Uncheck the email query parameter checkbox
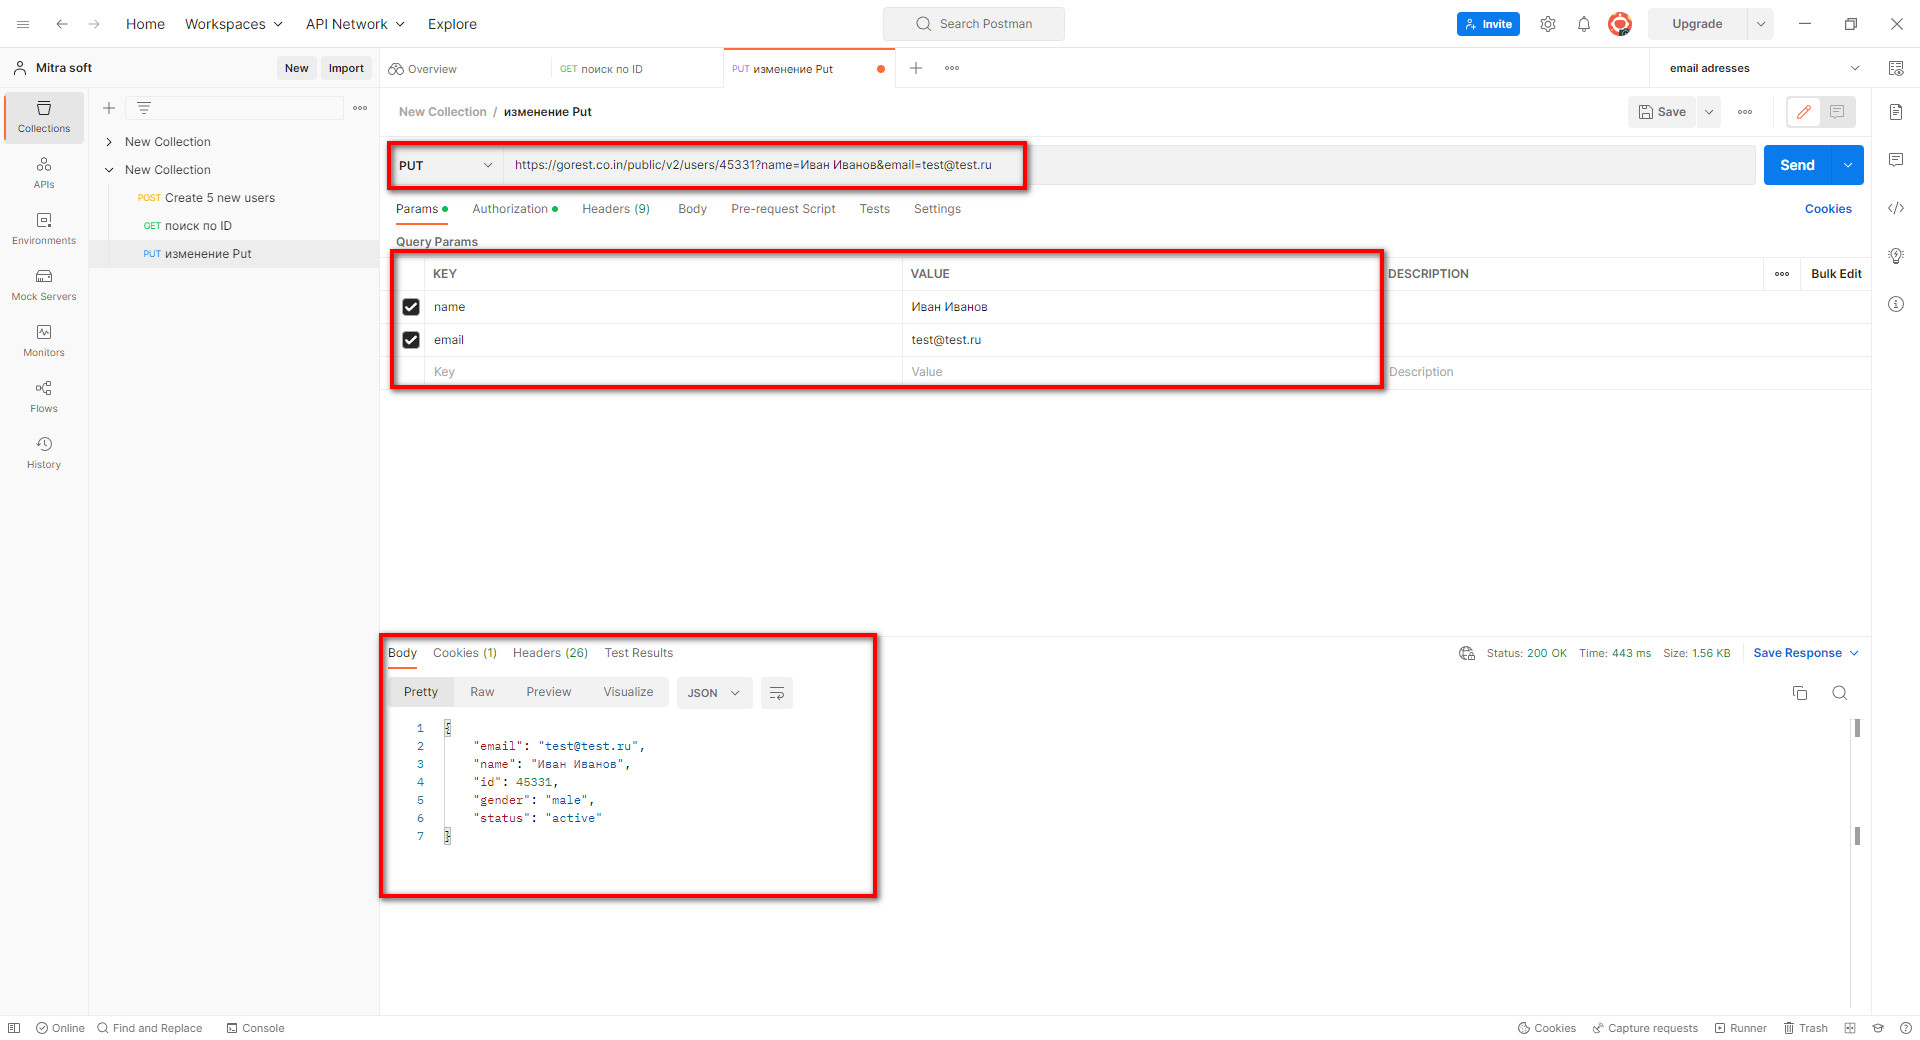The height and width of the screenshot is (1040, 1920). click(411, 340)
